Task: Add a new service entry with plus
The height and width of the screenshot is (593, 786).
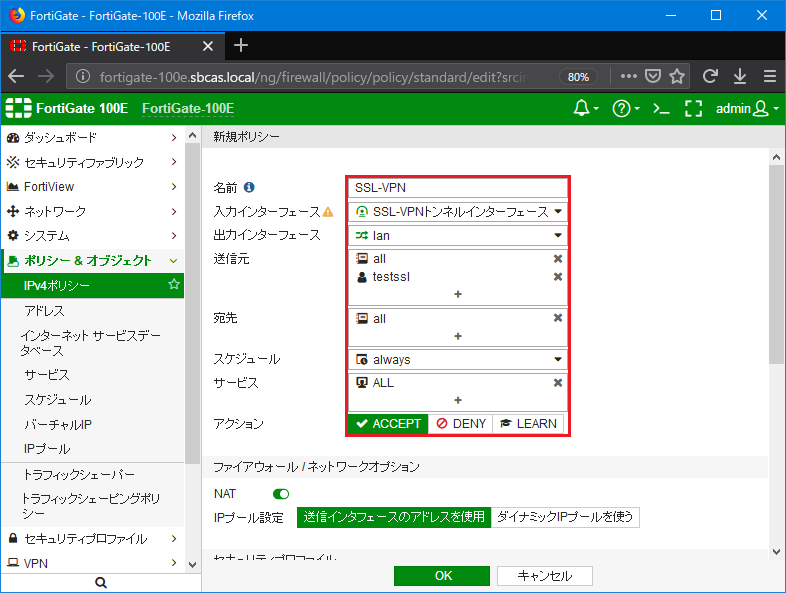Action: pyautogui.click(x=458, y=400)
